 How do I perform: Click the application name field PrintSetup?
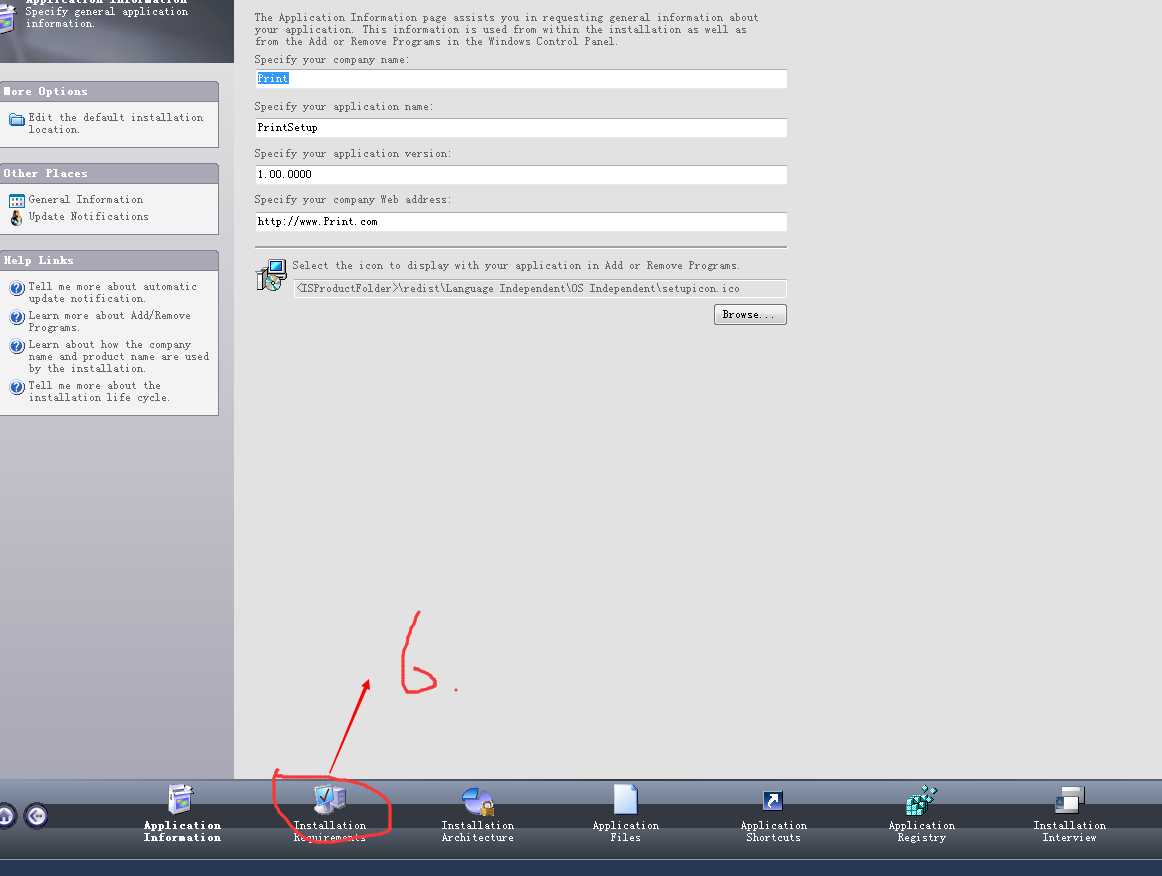tap(520, 127)
